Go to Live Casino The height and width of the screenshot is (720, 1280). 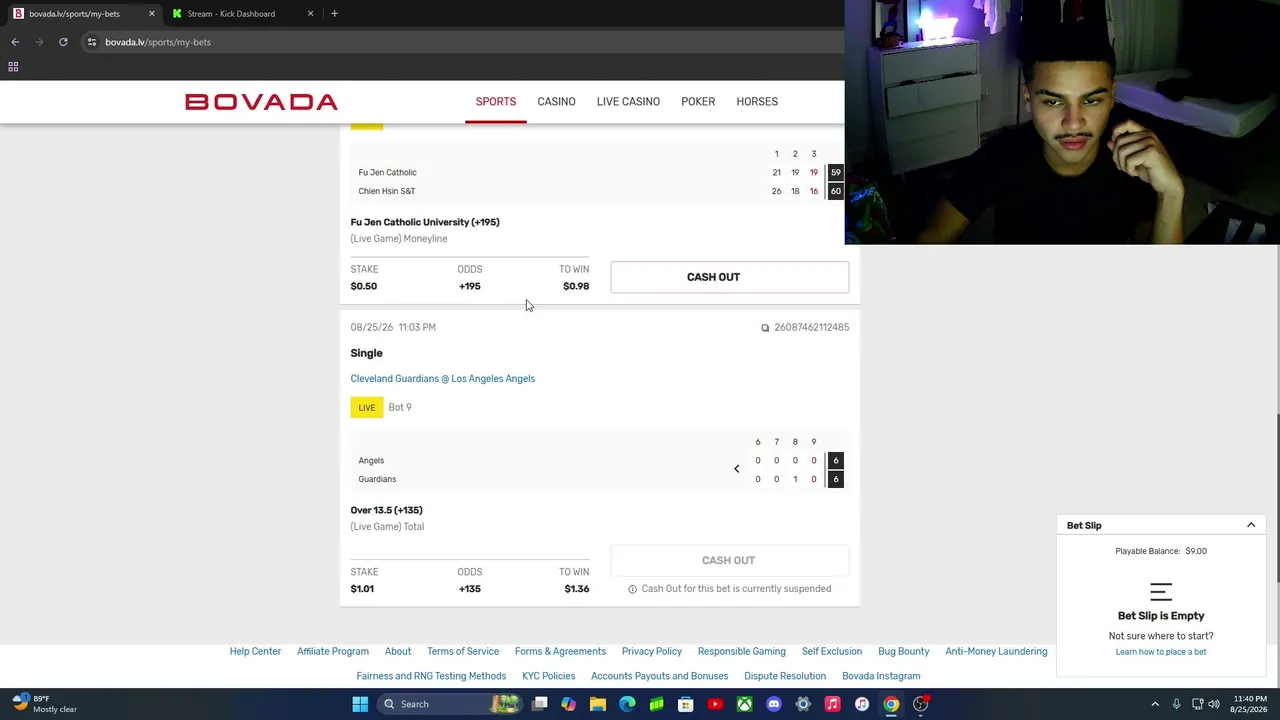[x=628, y=102]
